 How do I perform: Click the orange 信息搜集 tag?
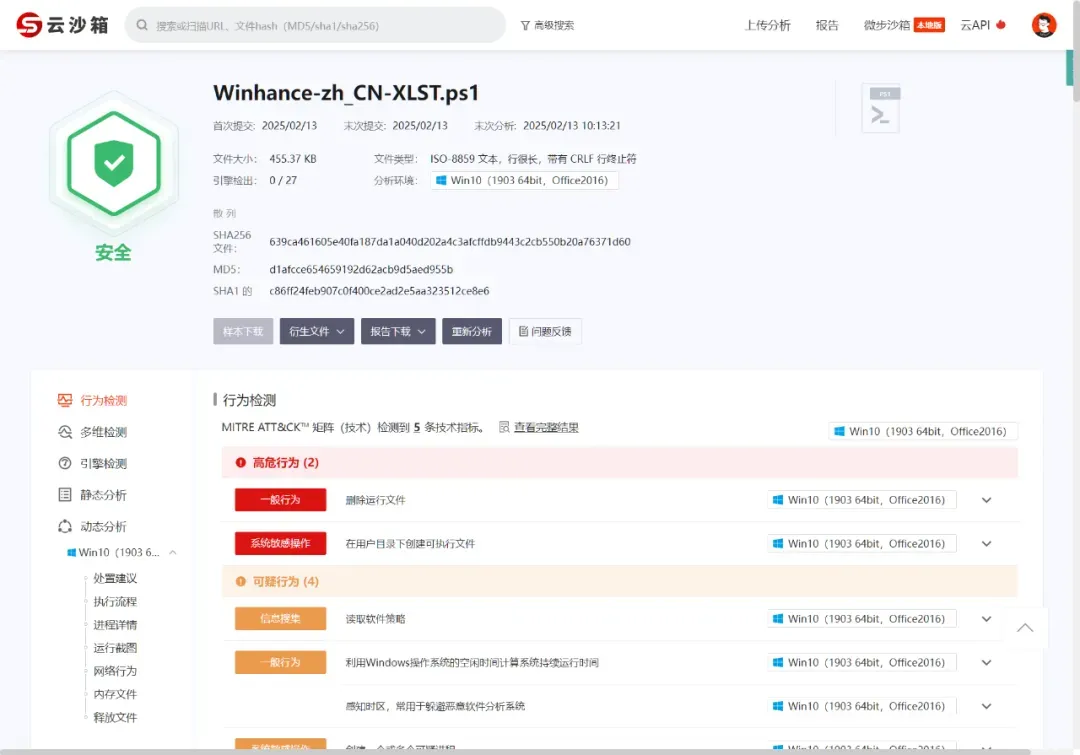click(280, 619)
